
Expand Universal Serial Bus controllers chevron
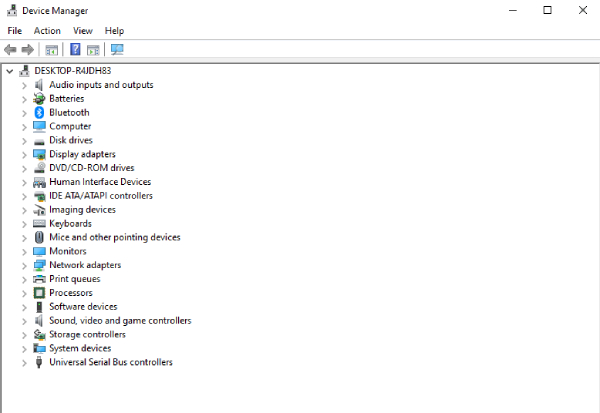(x=24, y=362)
